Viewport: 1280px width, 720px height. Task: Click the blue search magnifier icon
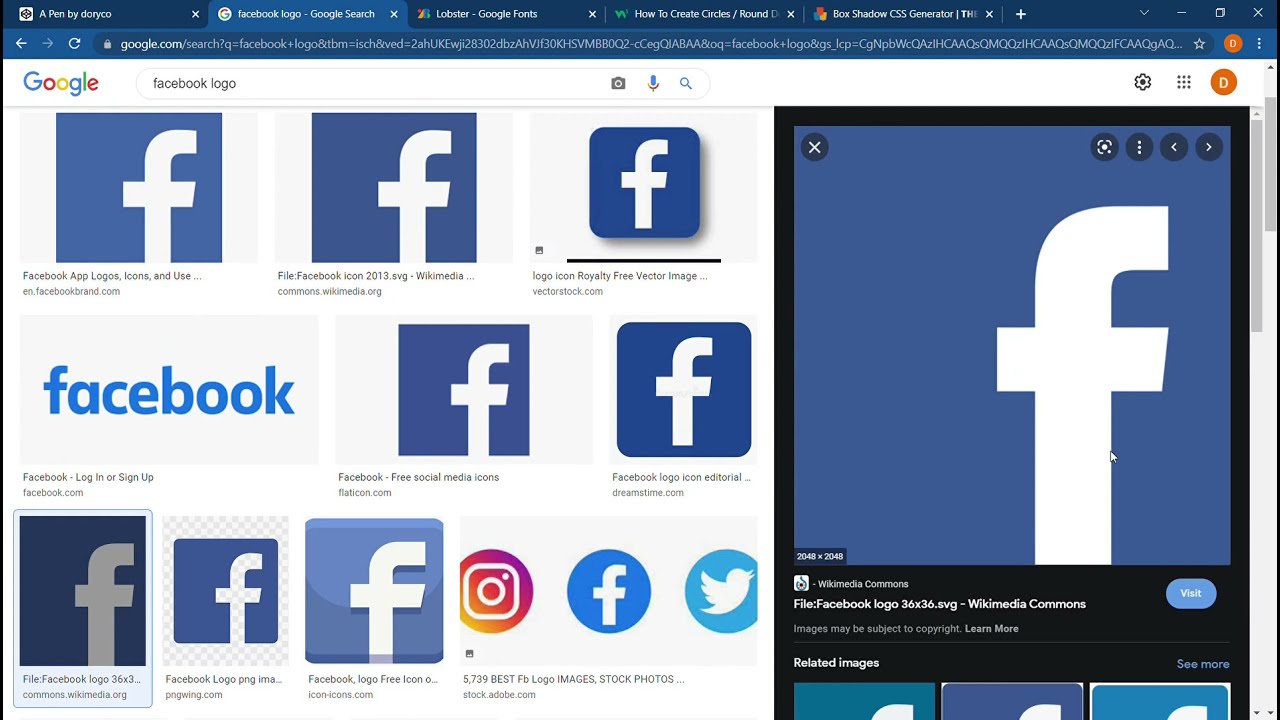point(686,84)
